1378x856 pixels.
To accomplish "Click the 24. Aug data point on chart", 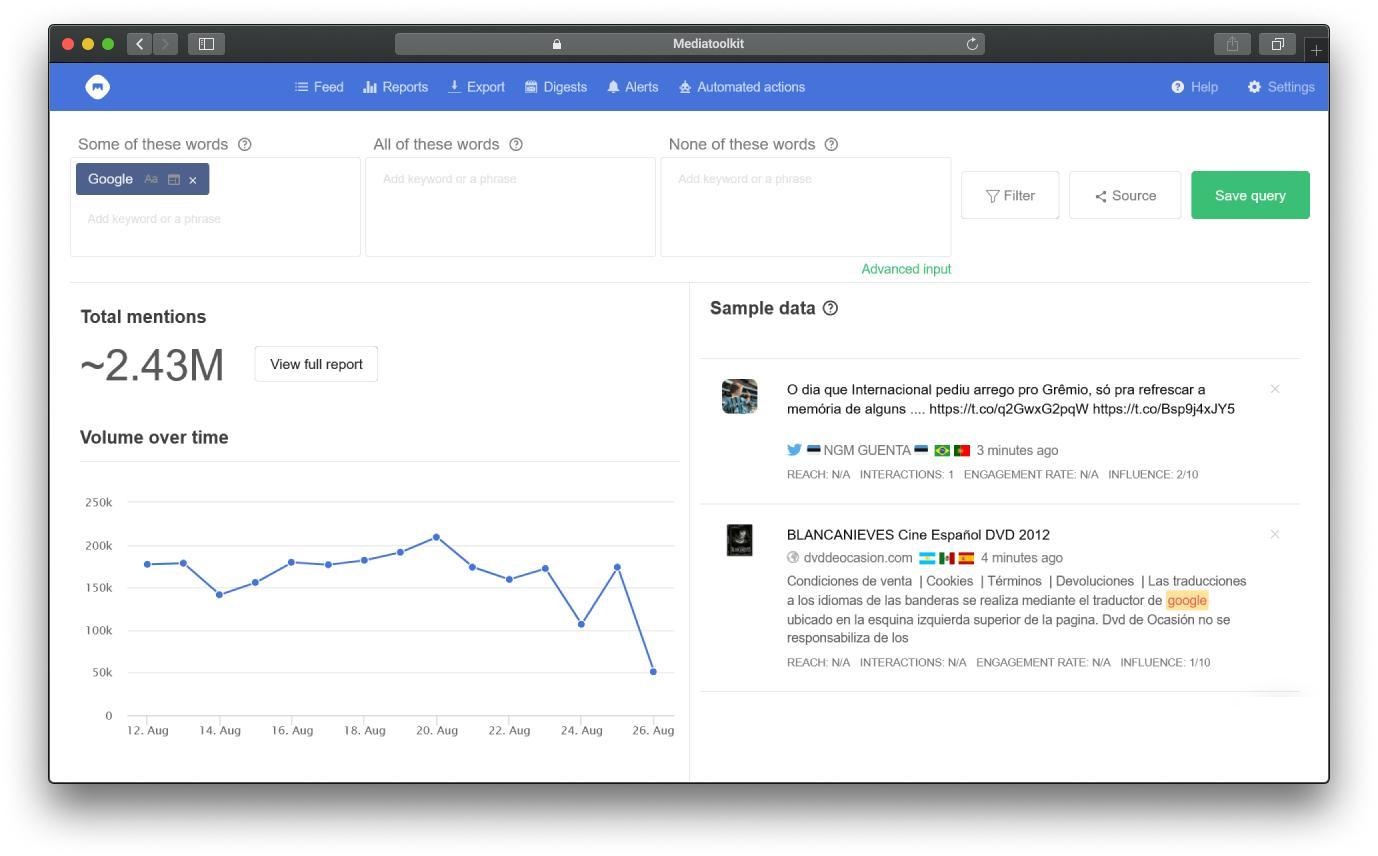I will 581,624.
